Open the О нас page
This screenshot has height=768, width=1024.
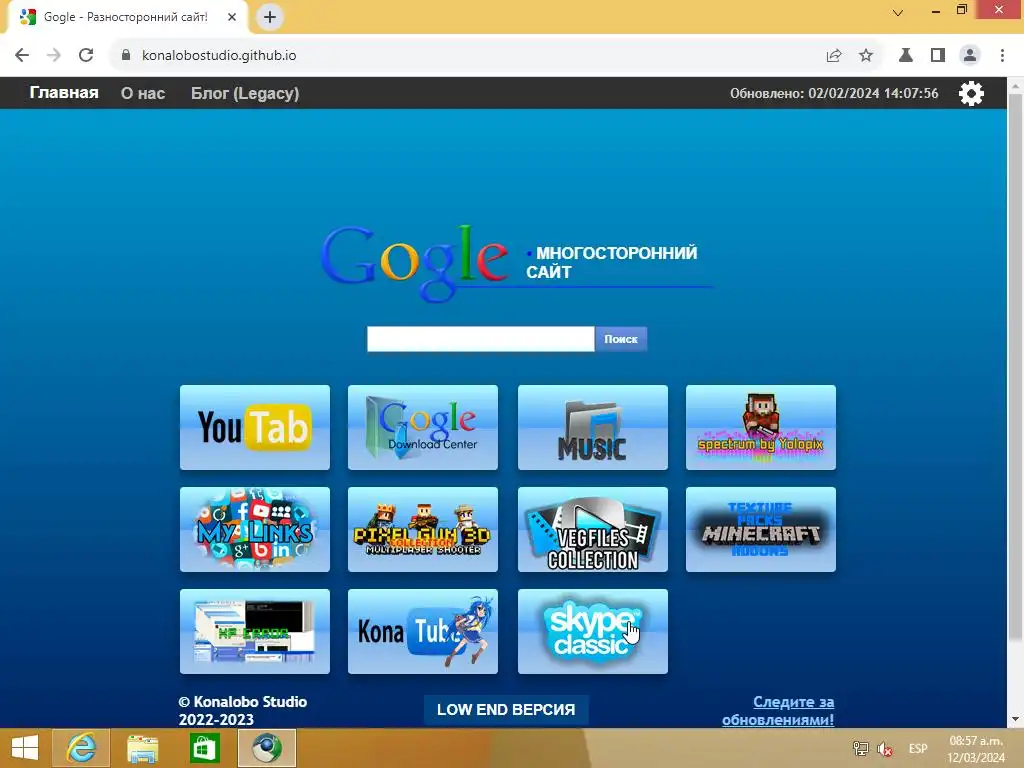143,93
